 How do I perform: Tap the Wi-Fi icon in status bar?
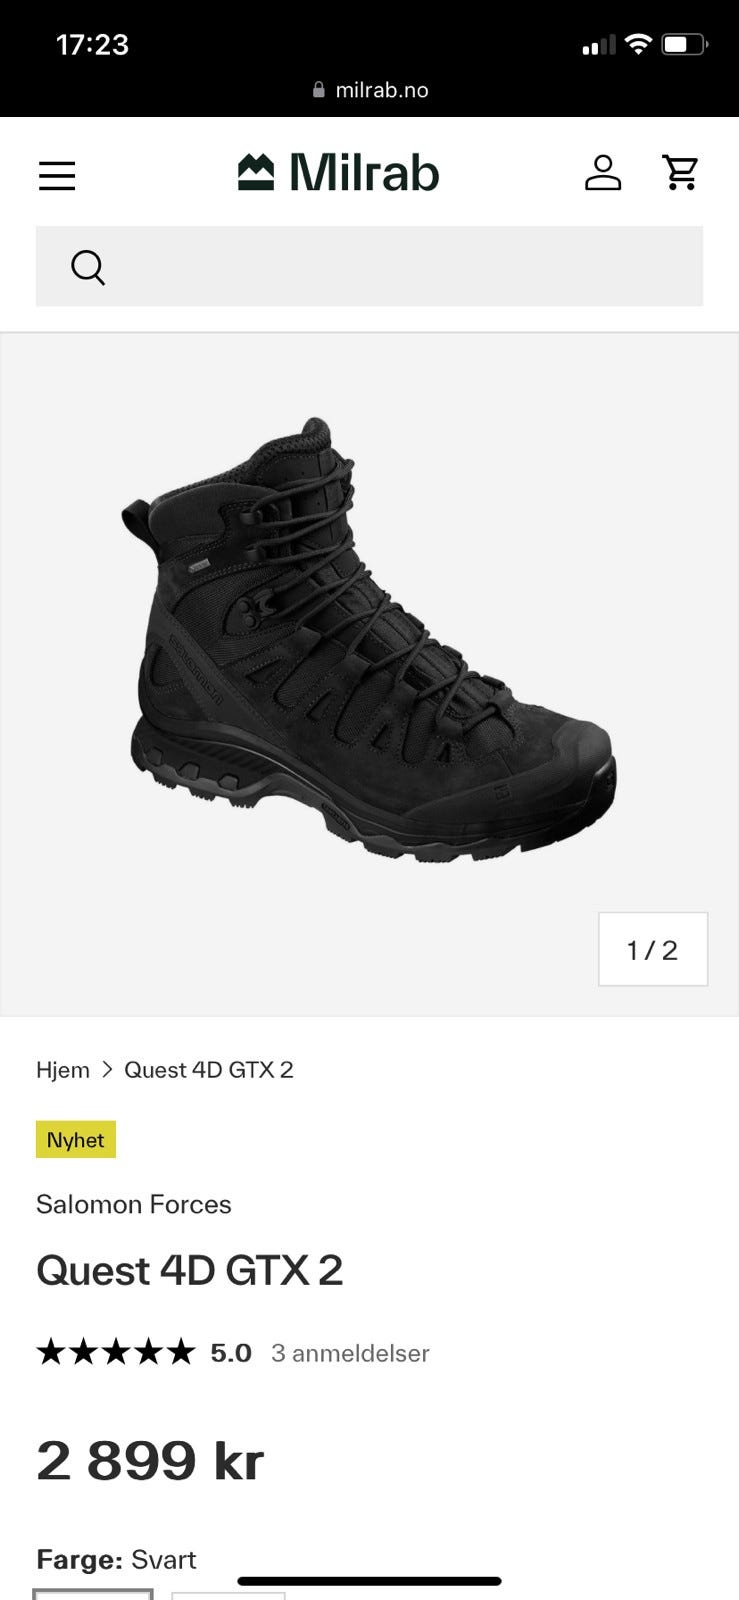[638, 44]
